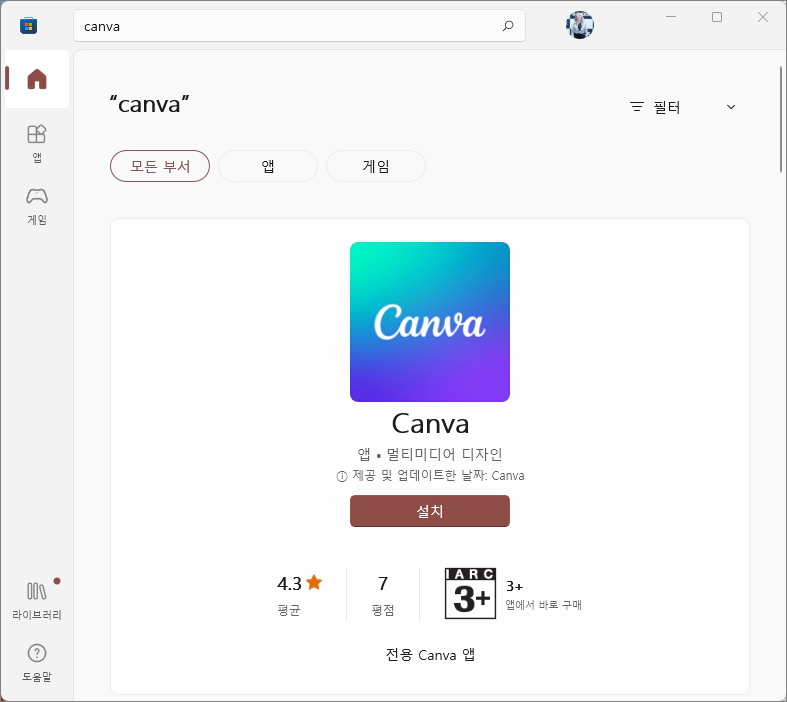Click the info icon beside 제공 및 업데이트한 날짜
This screenshot has height=702, width=787.
[x=341, y=476]
